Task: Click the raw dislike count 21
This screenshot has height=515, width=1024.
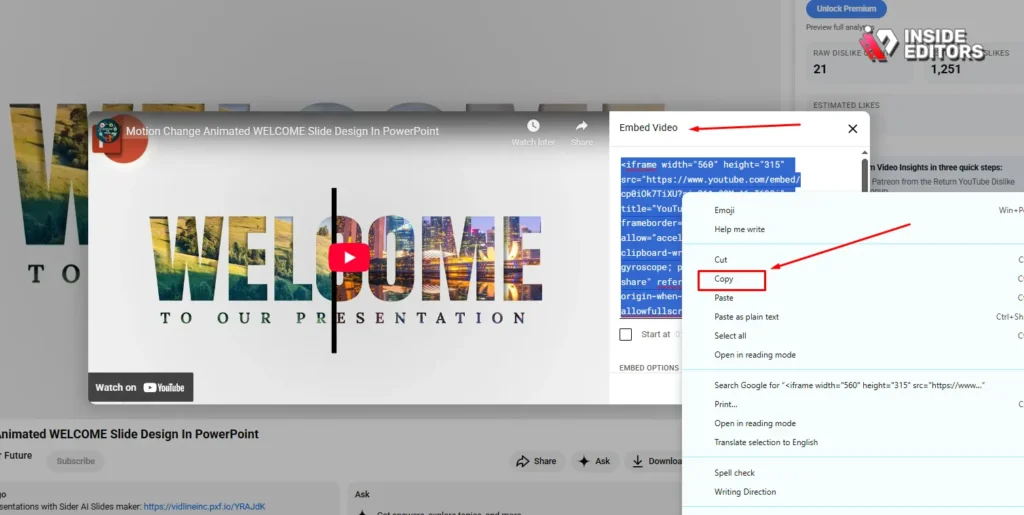Action: click(820, 69)
